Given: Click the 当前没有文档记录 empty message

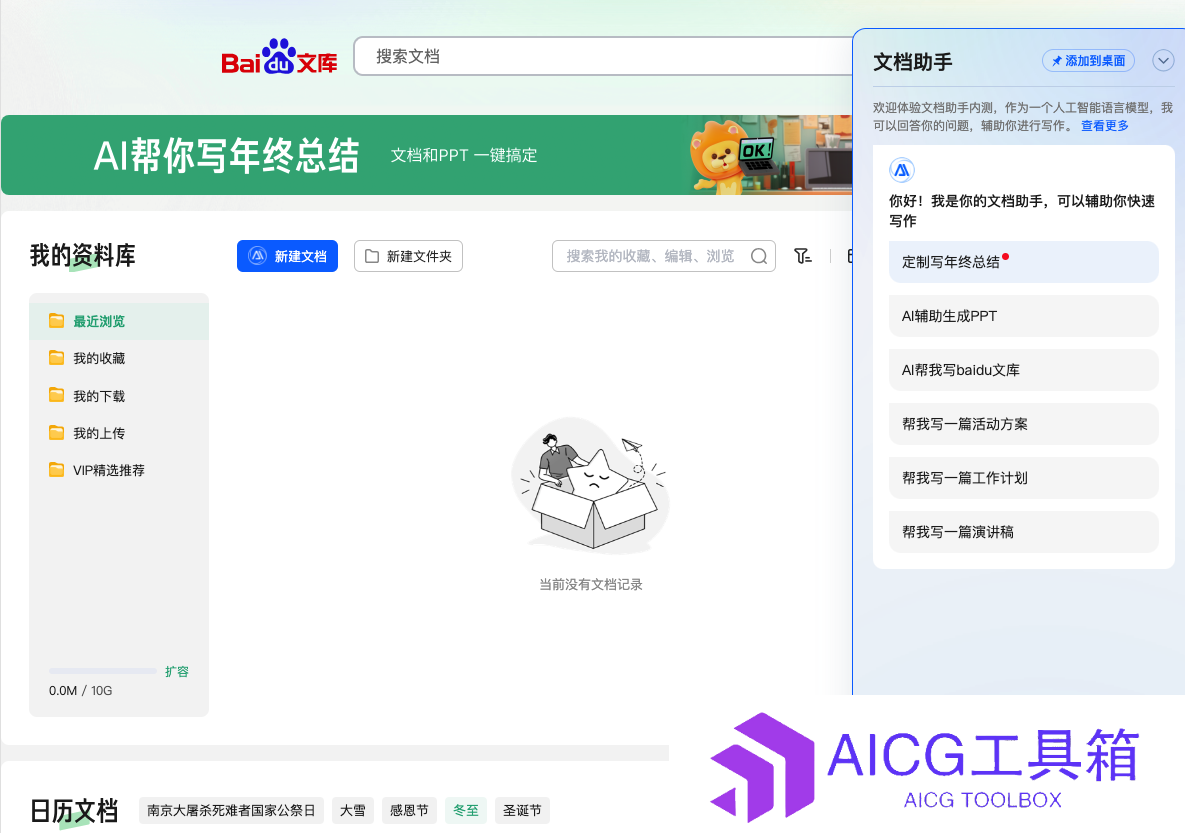Looking at the screenshot, I should click(591, 584).
